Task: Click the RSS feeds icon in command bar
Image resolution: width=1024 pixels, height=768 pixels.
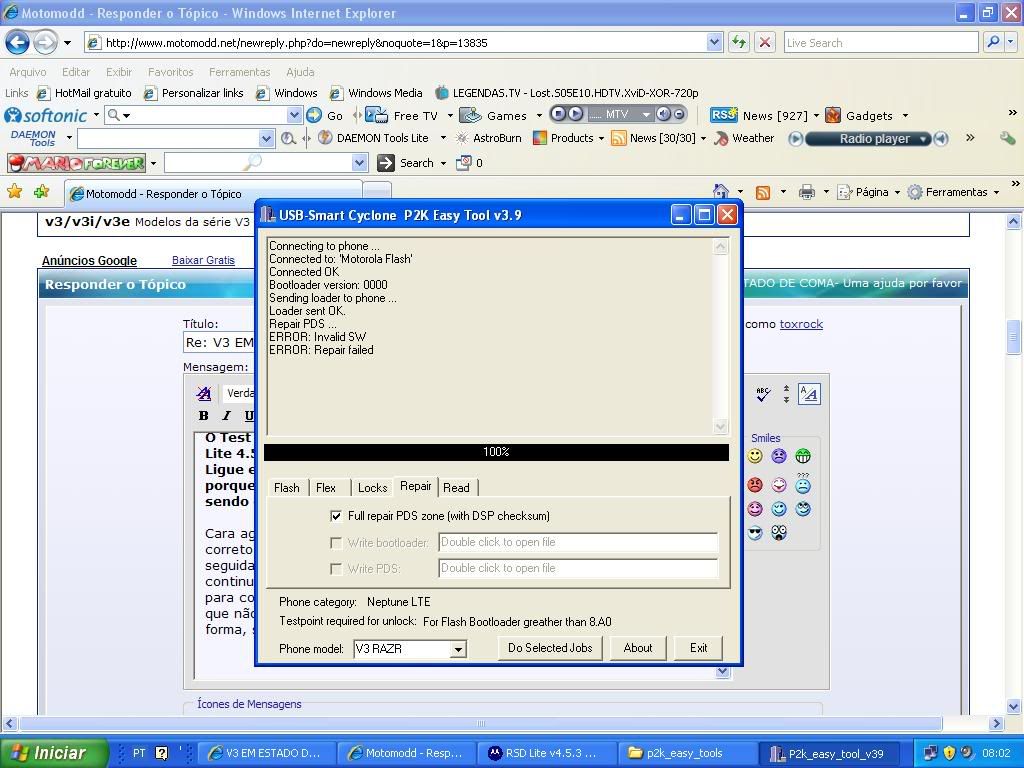Action: pos(763,192)
